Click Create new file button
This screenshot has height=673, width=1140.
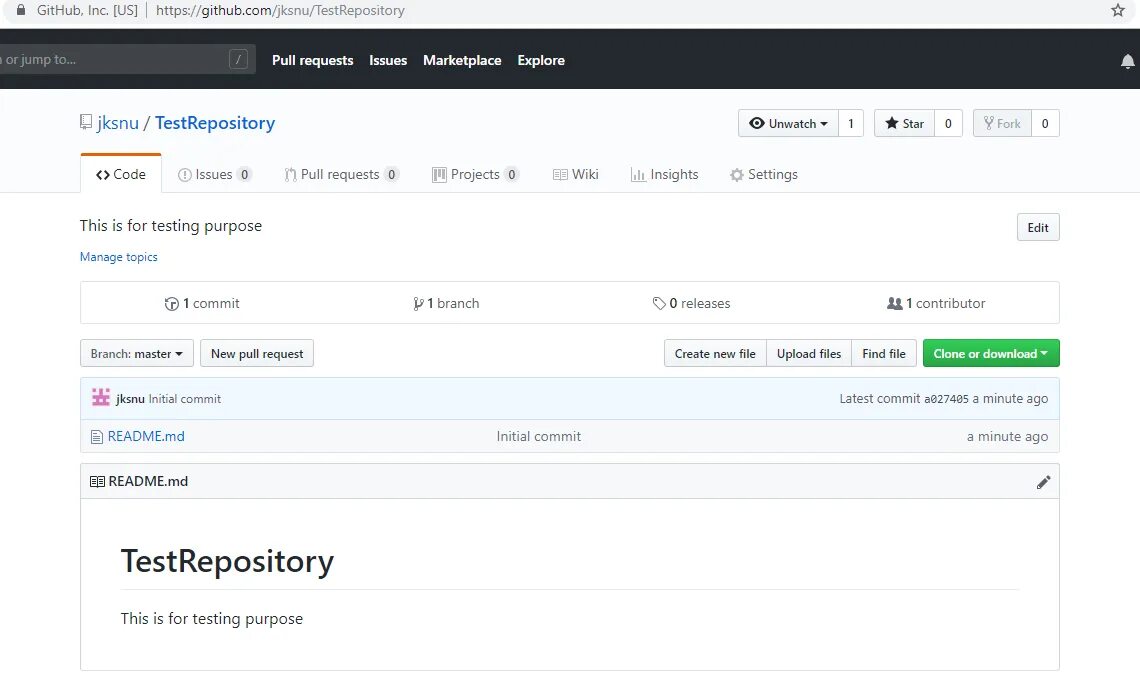point(715,354)
